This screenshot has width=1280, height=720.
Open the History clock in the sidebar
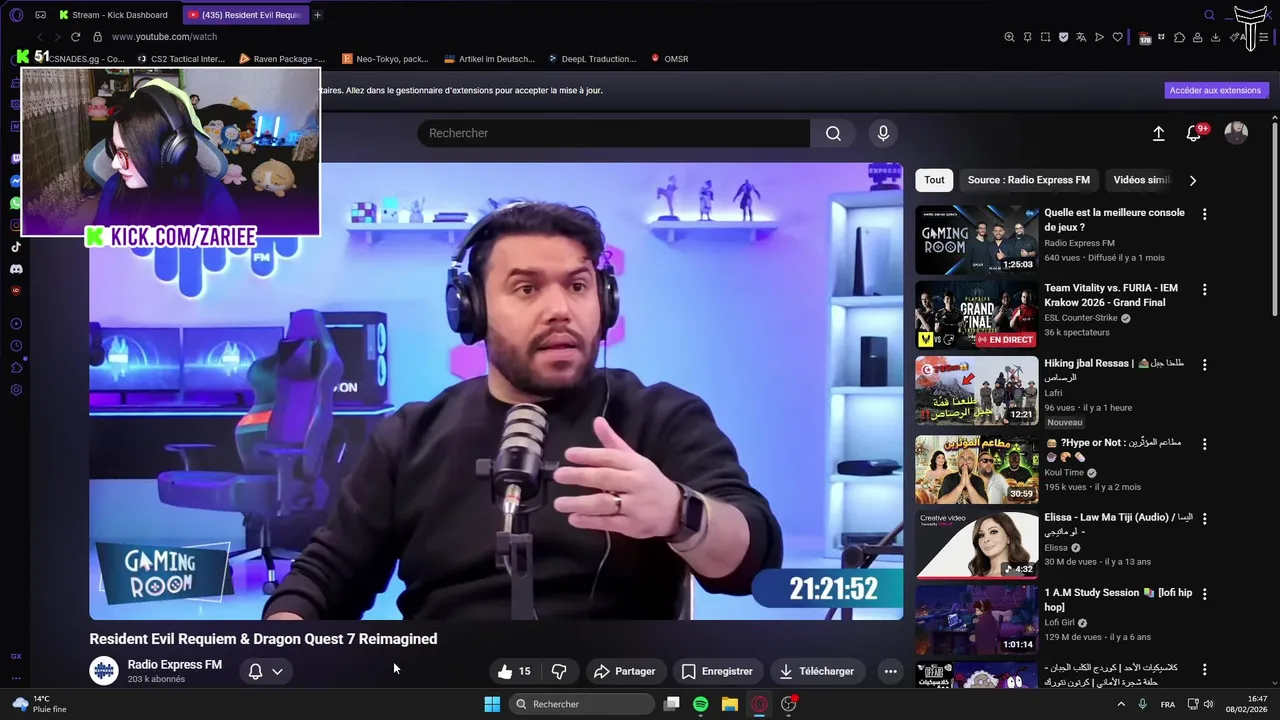[x=16, y=346]
